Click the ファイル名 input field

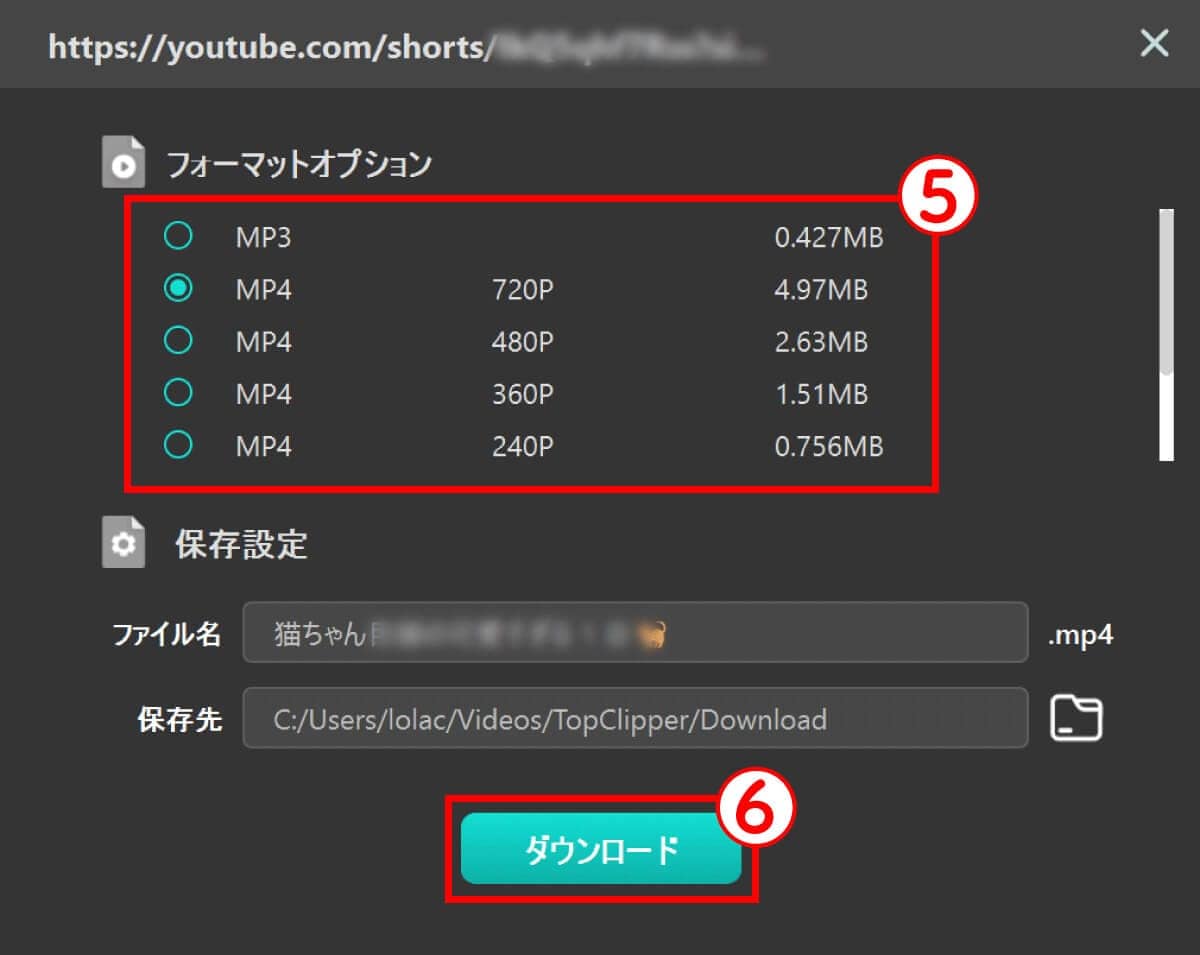(635, 632)
